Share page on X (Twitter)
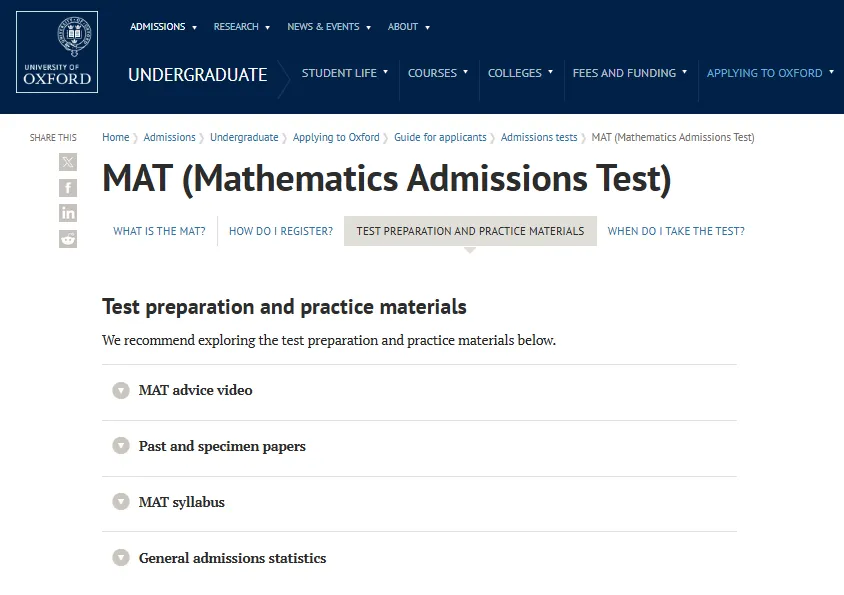The width and height of the screenshot is (844, 595). [x=68, y=162]
